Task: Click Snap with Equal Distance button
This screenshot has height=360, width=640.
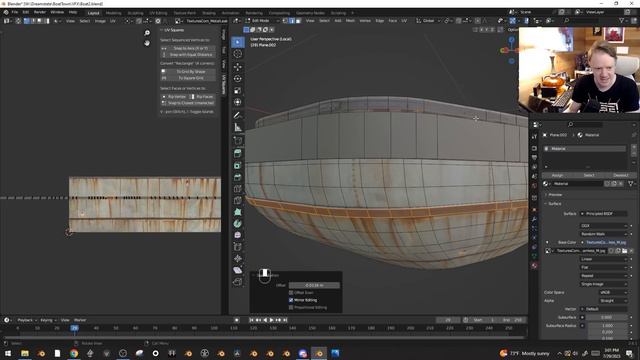Action: 188,55
